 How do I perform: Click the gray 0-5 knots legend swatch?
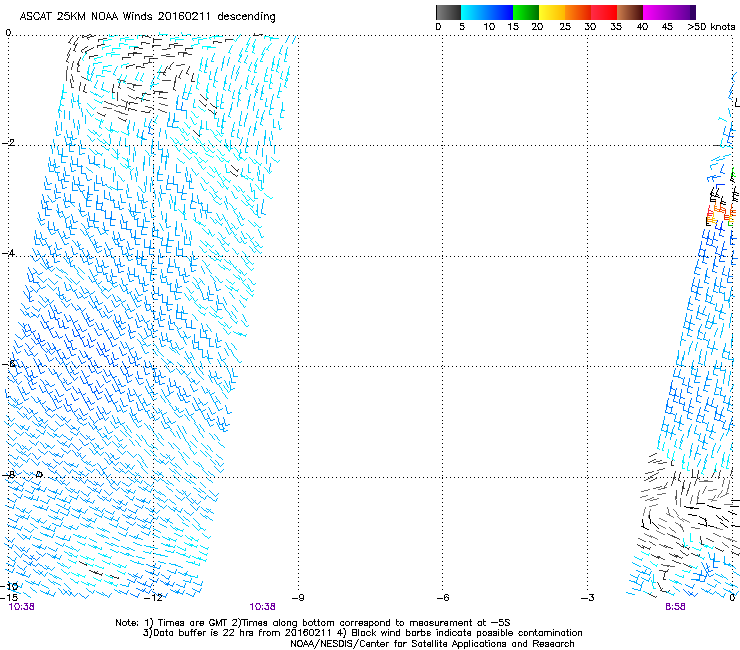click(x=448, y=12)
